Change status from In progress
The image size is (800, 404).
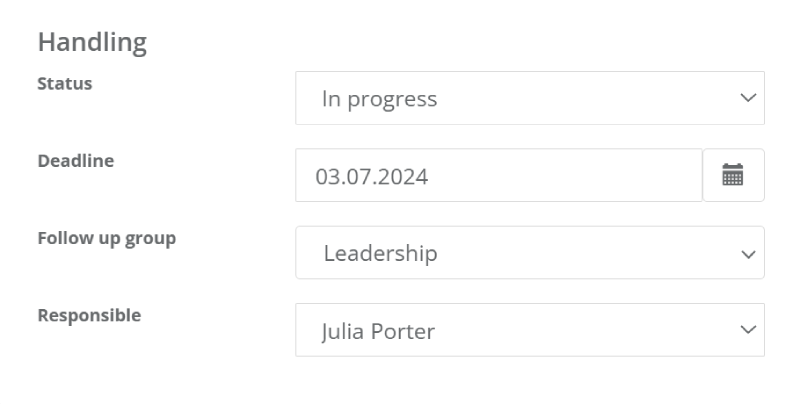pos(530,98)
